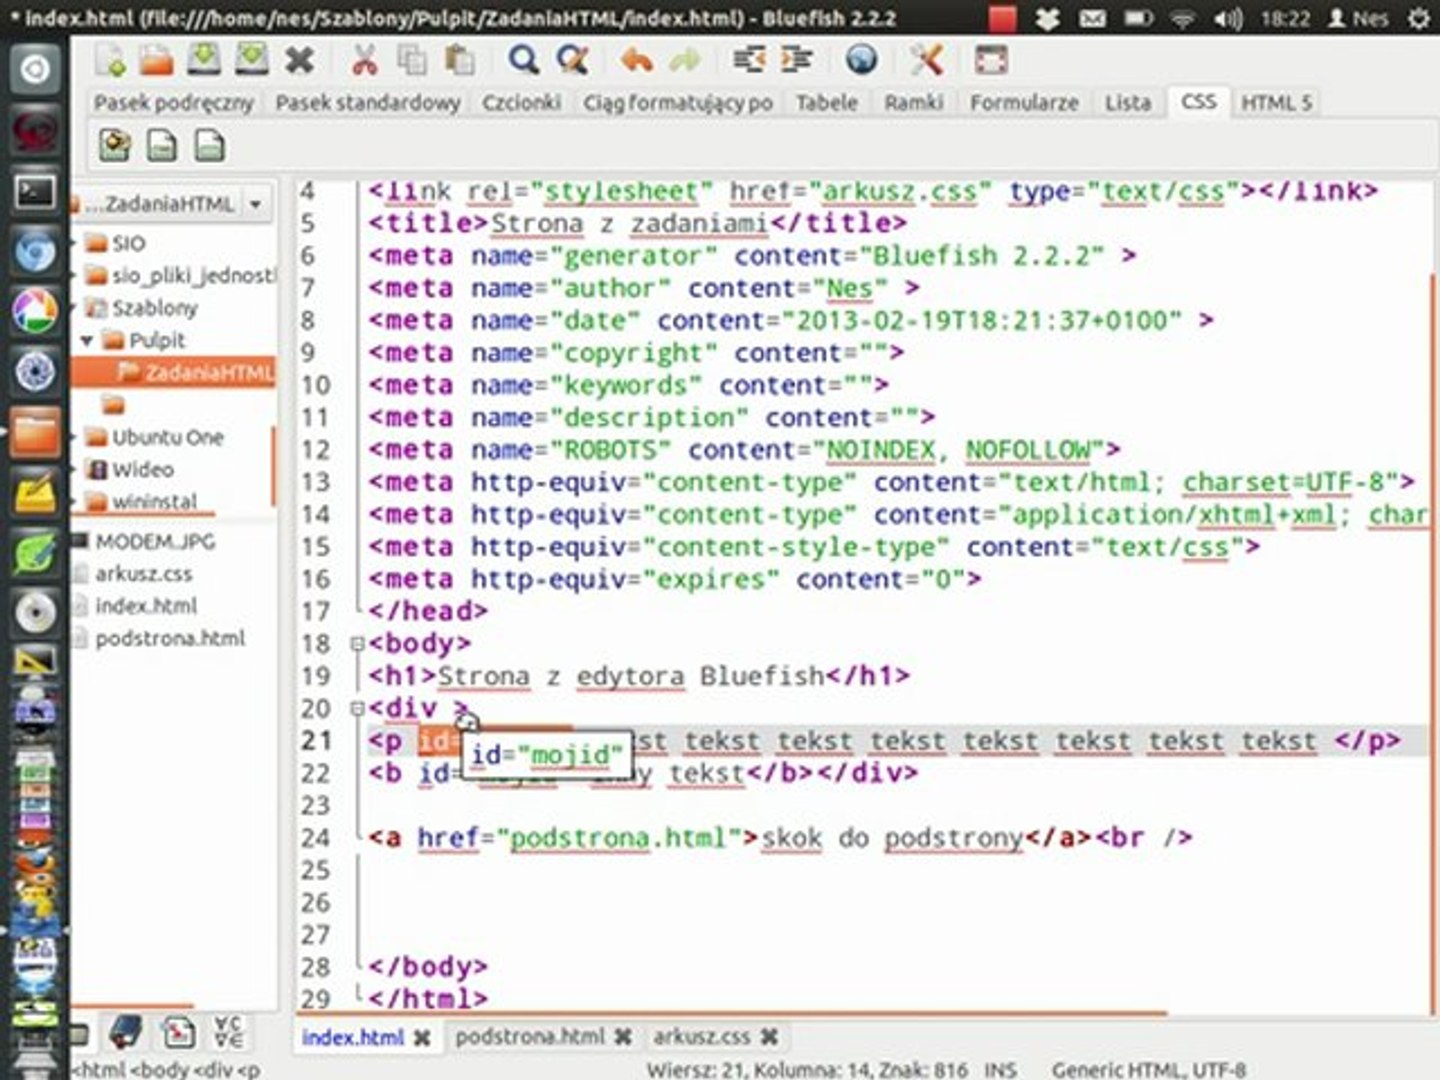
Task: Switch to Pasek standardowy tab
Action: pyautogui.click(x=368, y=102)
